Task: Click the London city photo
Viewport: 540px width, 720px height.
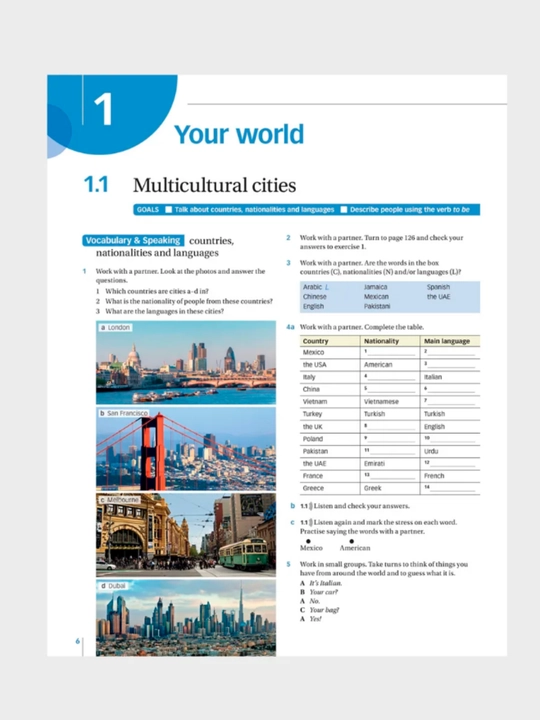Action: (x=186, y=362)
